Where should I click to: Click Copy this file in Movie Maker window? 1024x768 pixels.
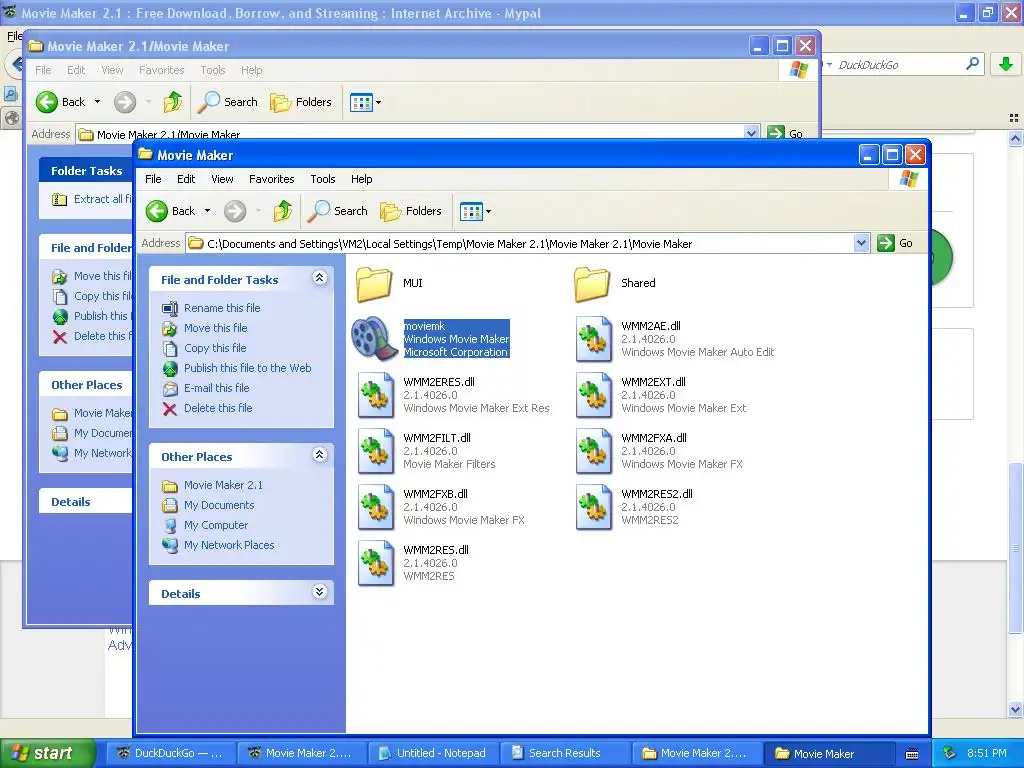click(x=215, y=348)
